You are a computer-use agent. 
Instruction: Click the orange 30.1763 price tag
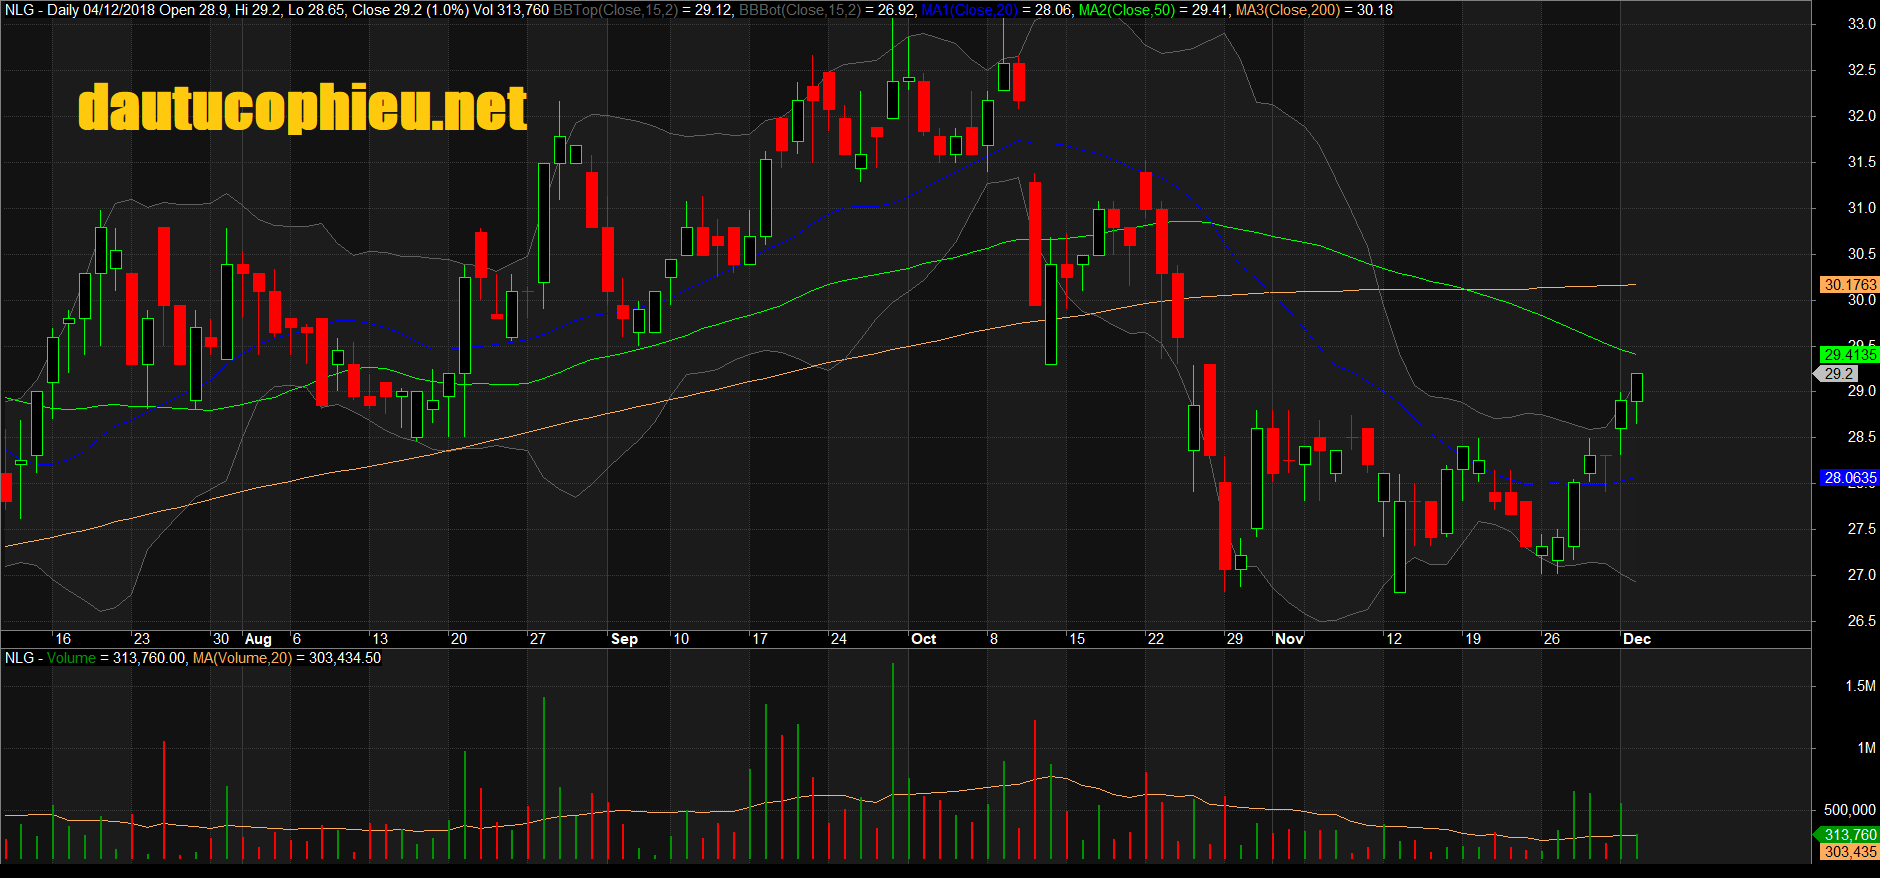coord(1849,285)
